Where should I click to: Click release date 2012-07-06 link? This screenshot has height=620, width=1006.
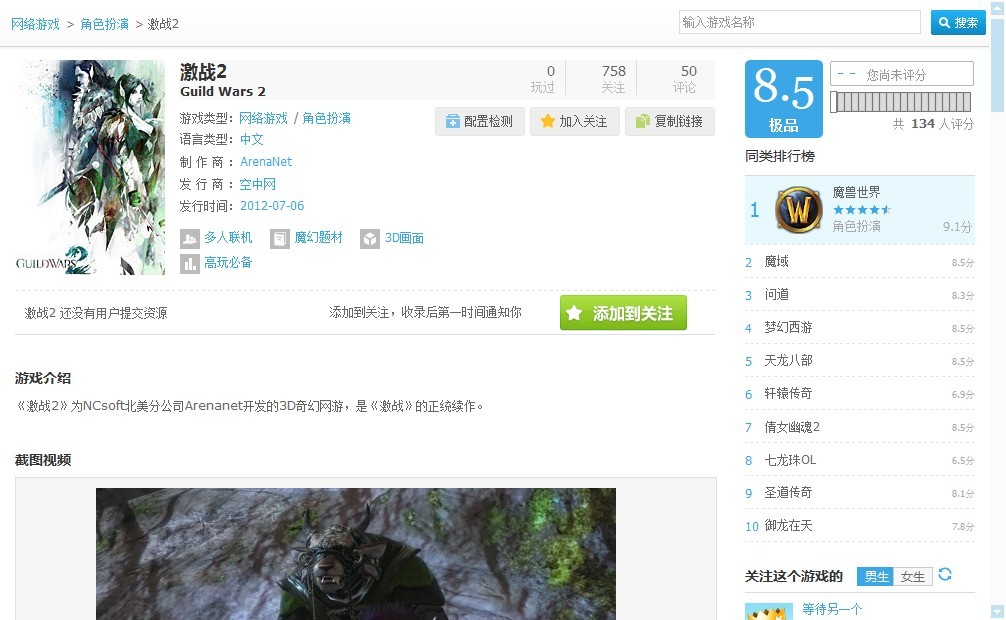click(272, 206)
